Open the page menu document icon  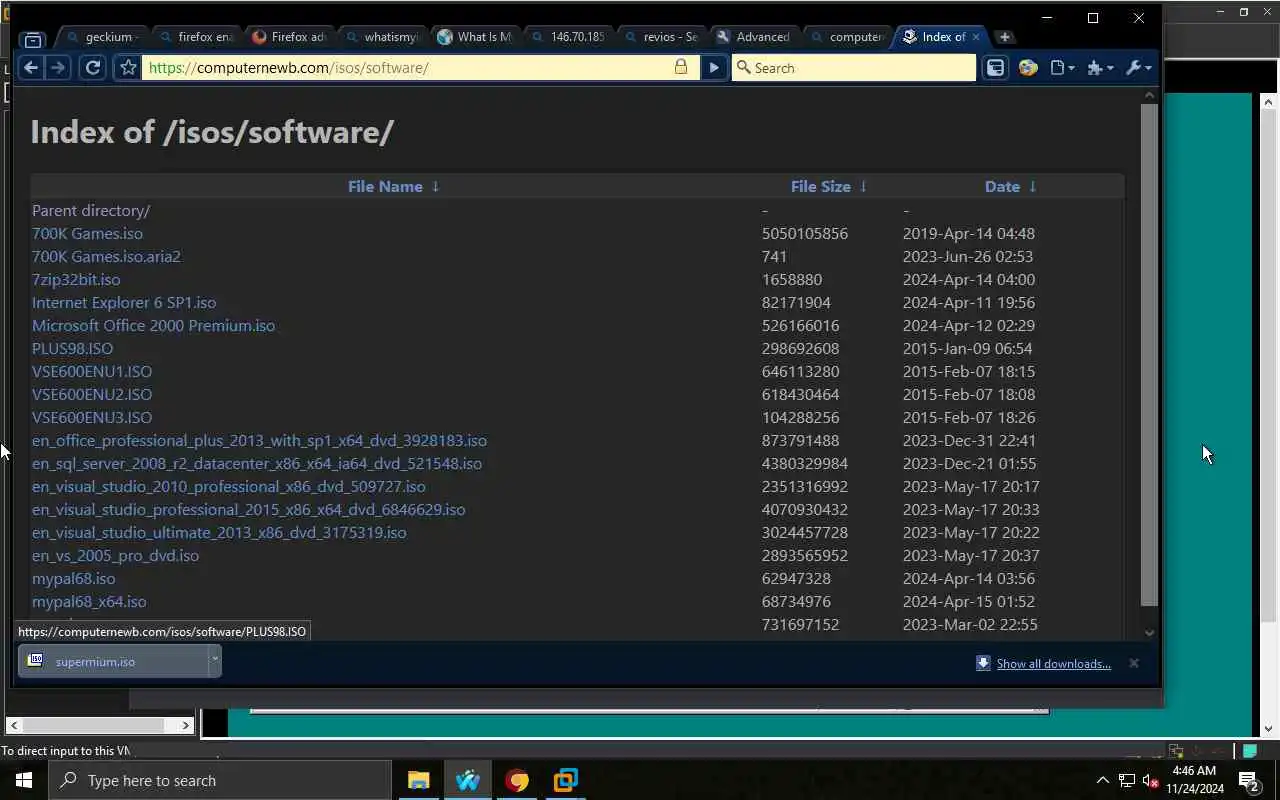(x=1062, y=67)
